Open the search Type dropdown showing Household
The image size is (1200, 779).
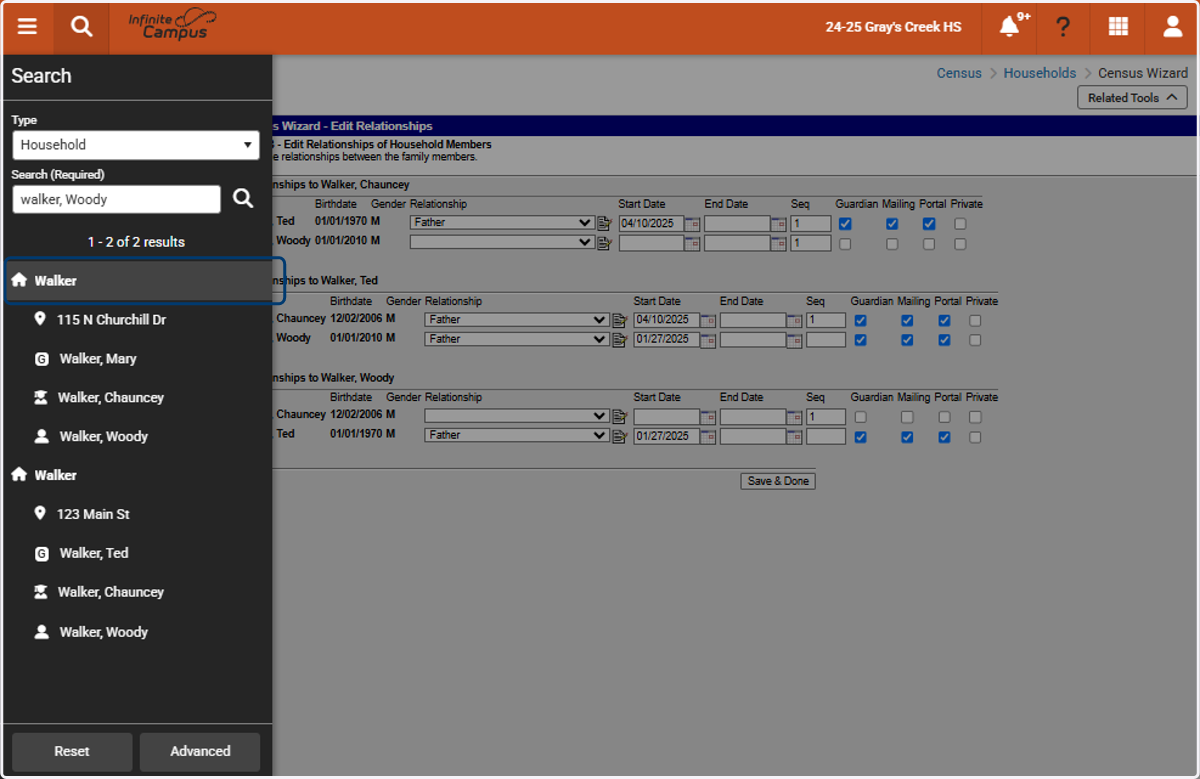pyautogui.click(x=136, y=145)
